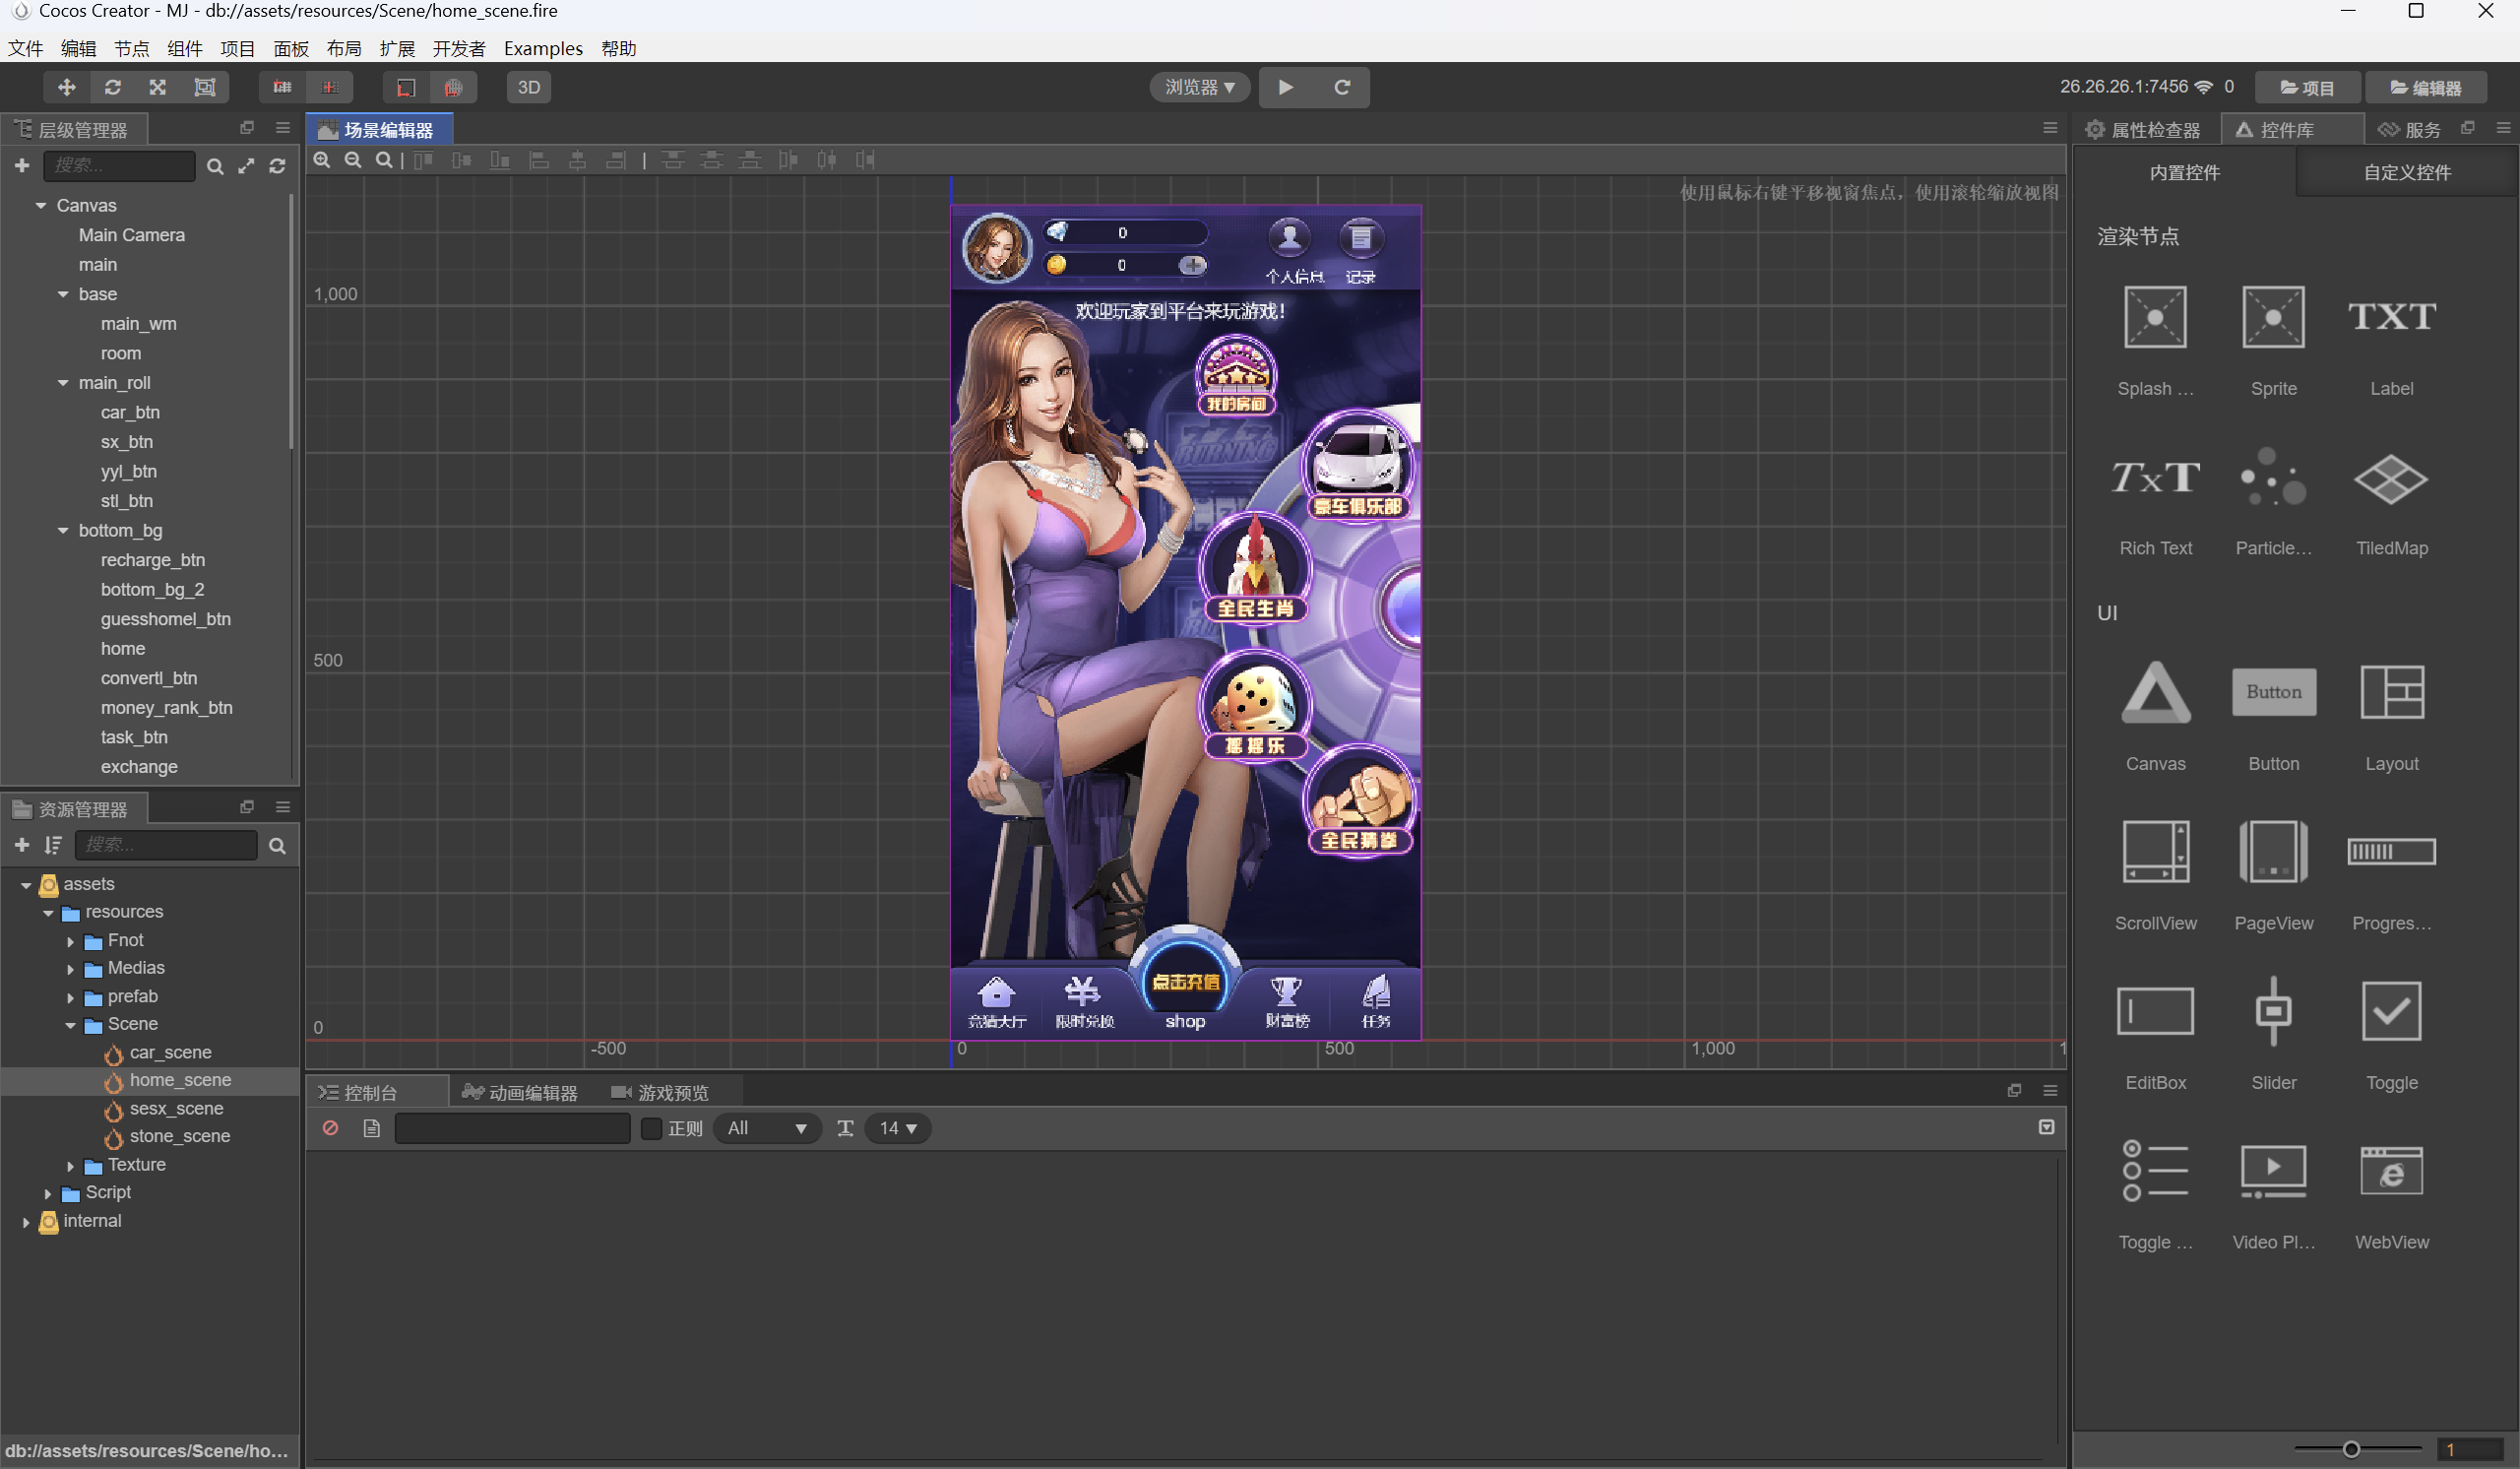
Task: Click the 自定义控件 tab button
Action: (2406, 172)
